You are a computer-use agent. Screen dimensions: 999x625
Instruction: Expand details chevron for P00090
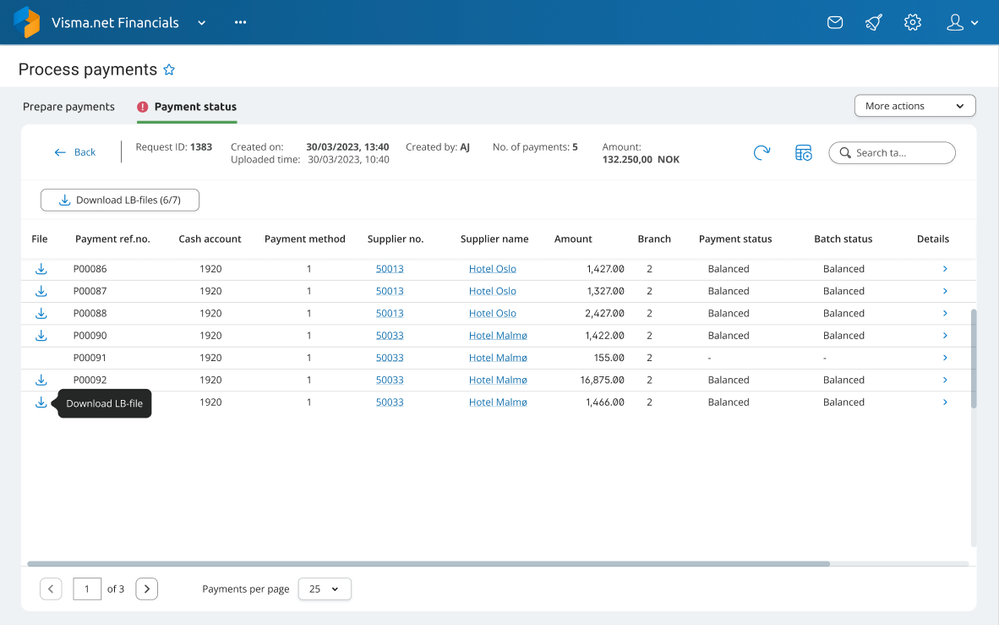point(945,336)
